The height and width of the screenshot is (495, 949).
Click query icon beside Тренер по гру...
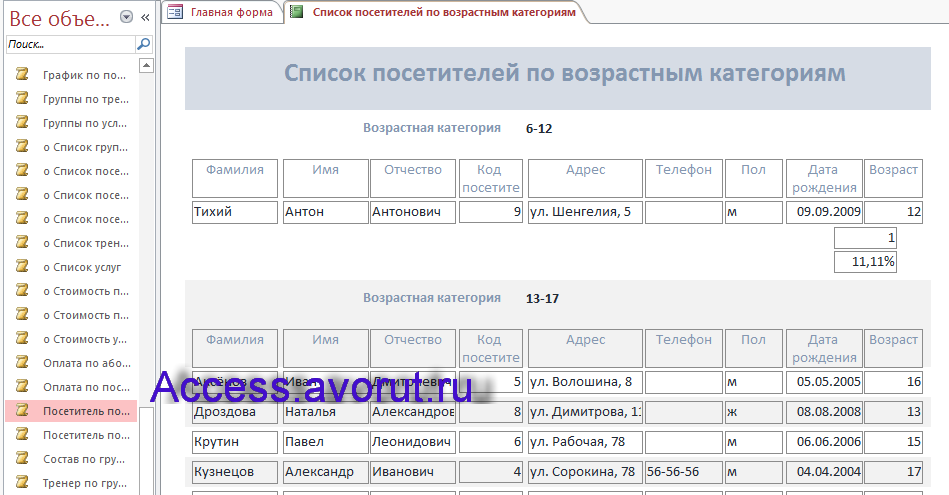22,482
